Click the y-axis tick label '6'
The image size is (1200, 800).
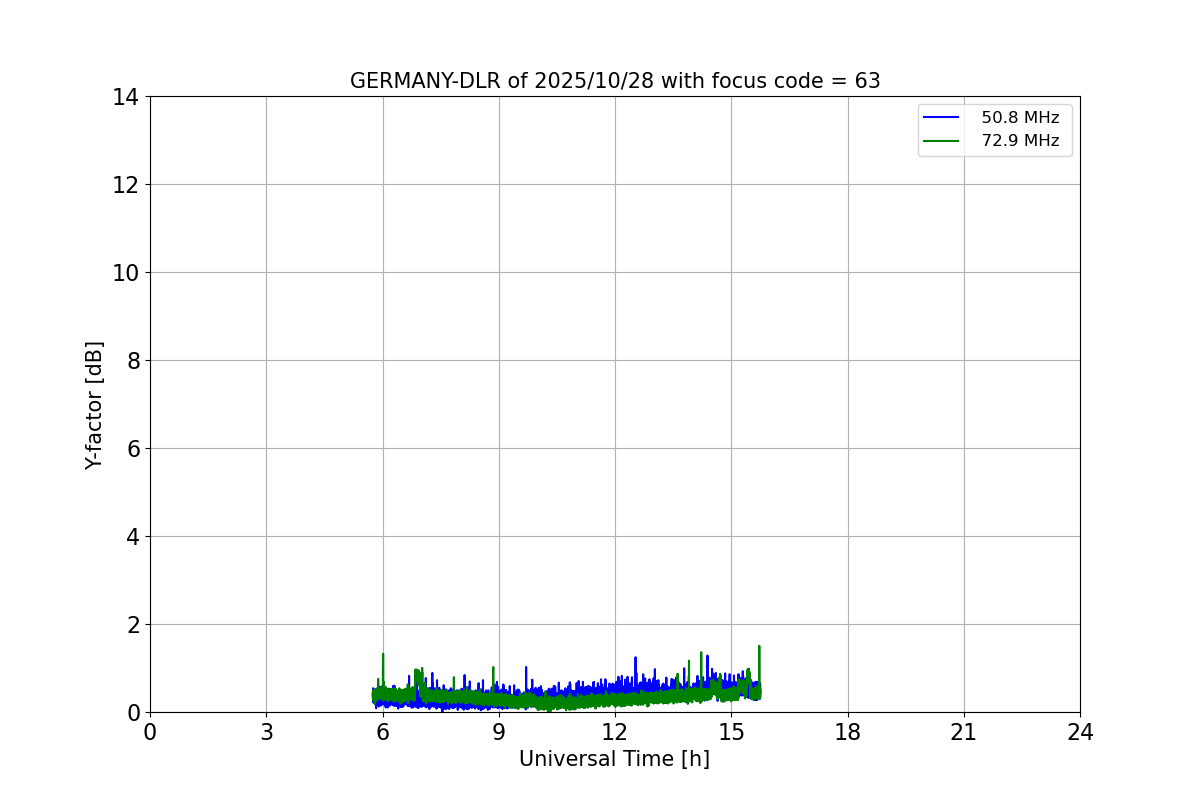133,449
